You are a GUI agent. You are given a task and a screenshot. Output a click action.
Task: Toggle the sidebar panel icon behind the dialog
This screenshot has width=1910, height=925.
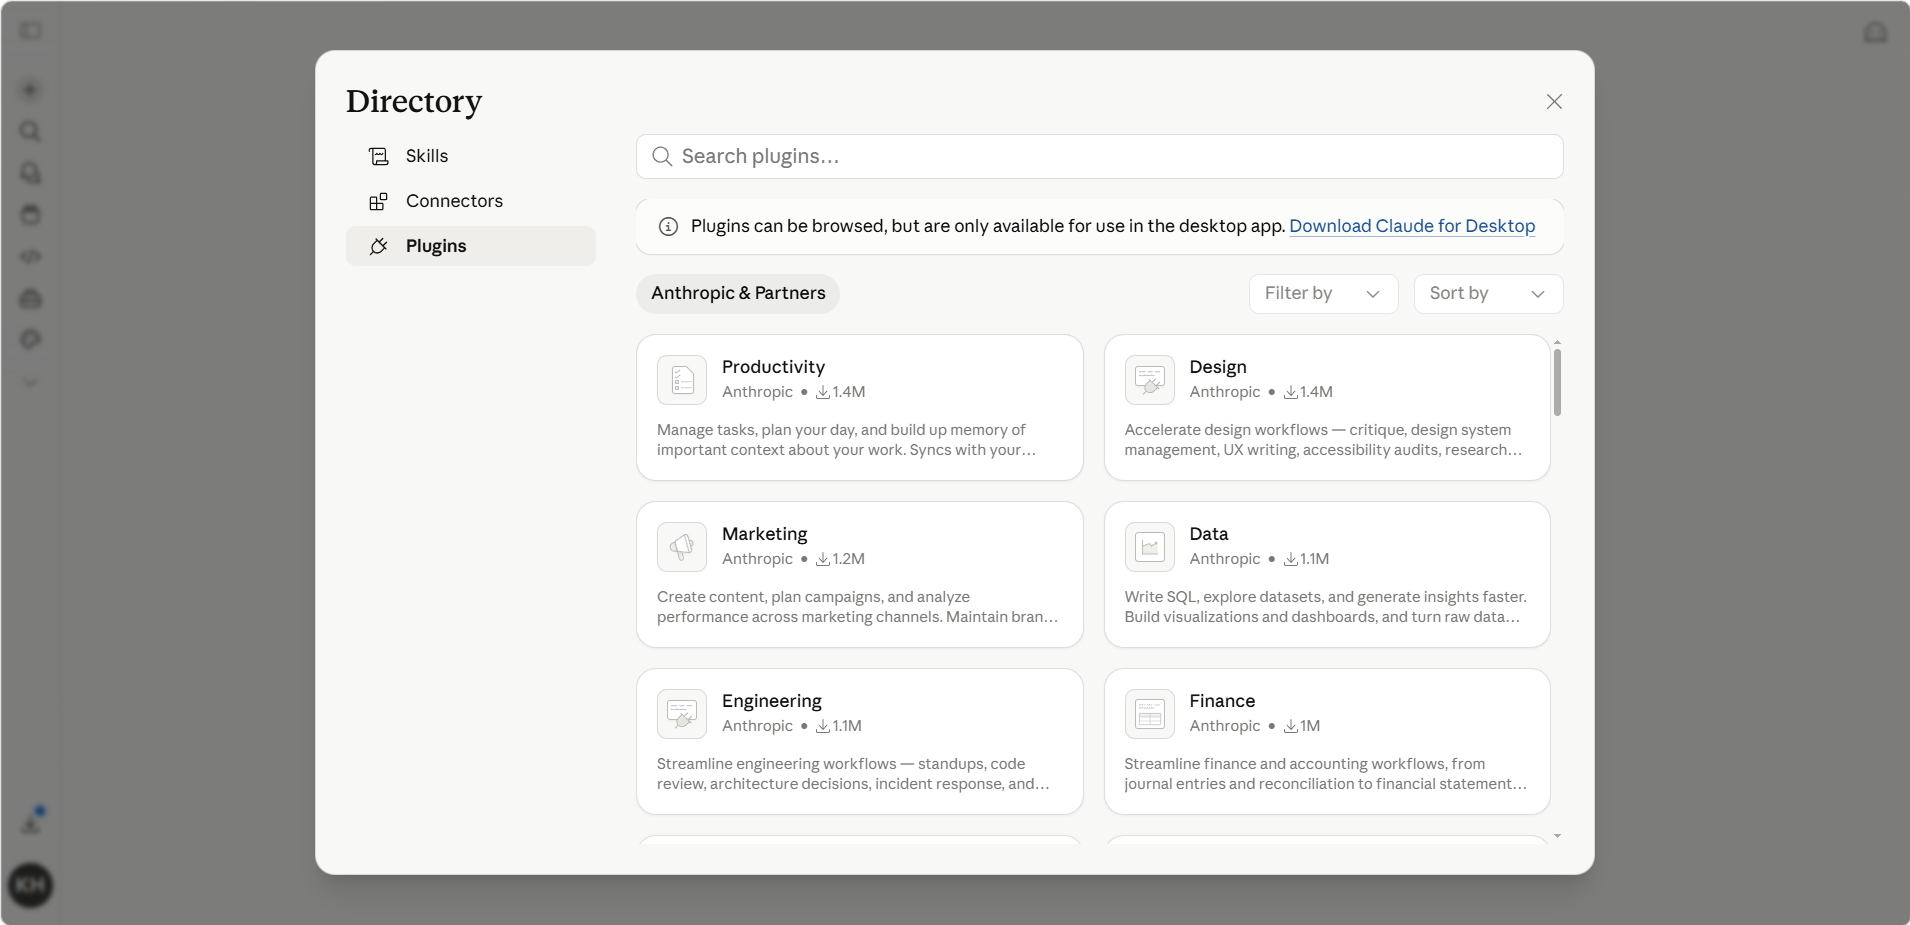[31, 31]
